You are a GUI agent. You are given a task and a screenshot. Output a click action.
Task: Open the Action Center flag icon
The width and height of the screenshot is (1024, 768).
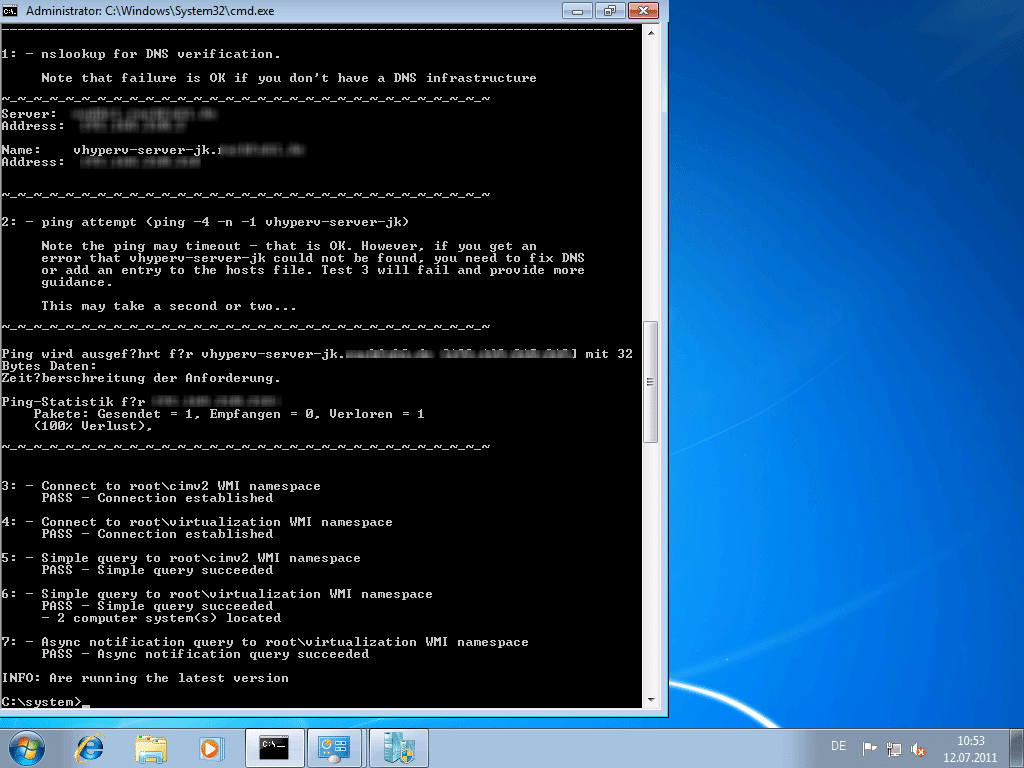[x=869, y=748]
